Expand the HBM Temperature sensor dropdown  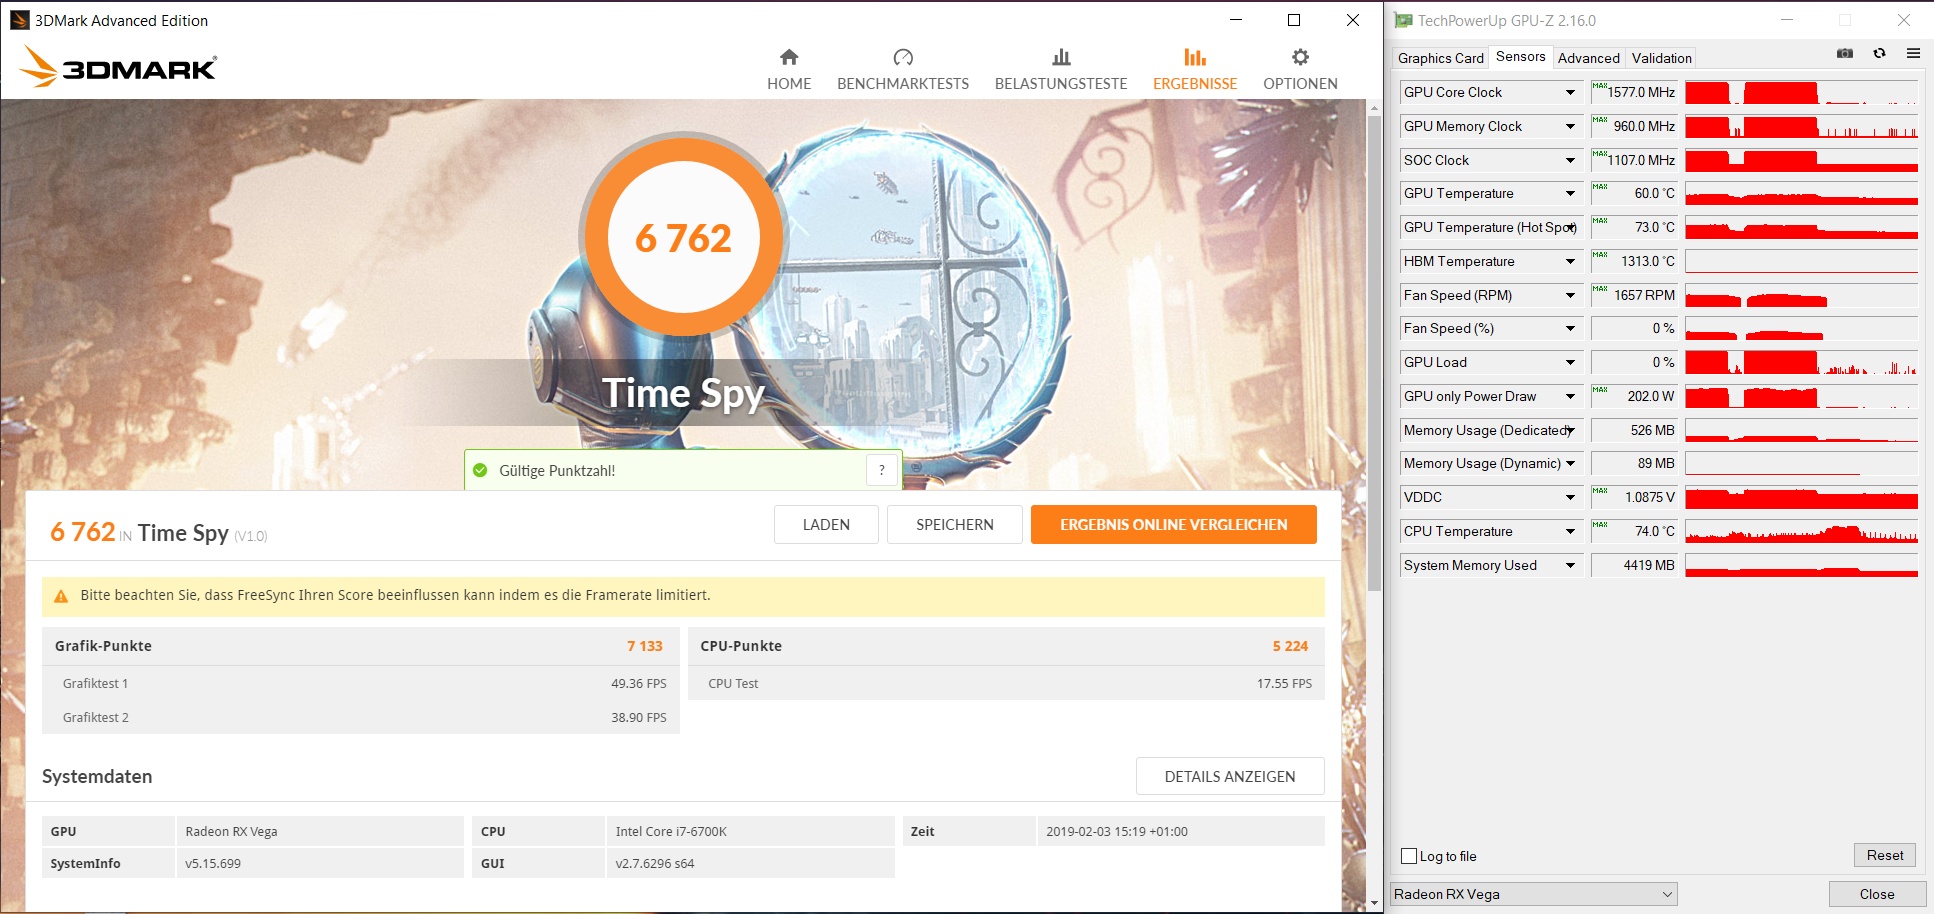1570,262
